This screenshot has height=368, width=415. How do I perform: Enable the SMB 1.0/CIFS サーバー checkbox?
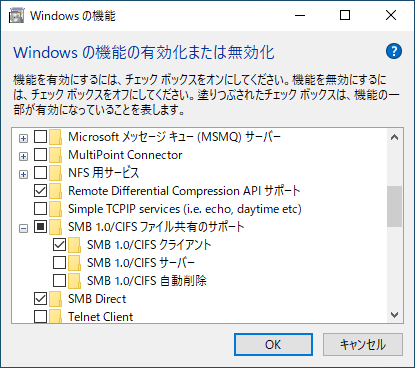click(60, 263)
